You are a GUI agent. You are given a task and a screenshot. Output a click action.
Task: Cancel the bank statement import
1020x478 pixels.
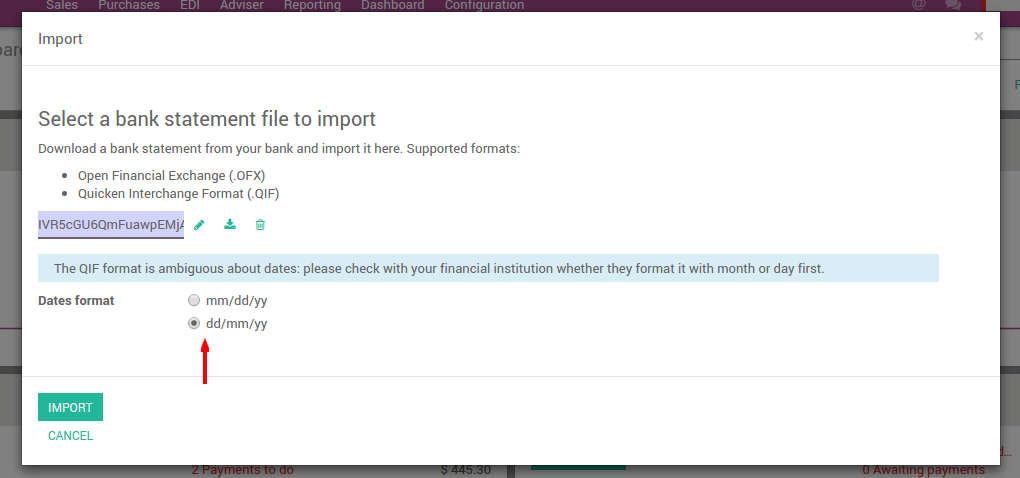[x=70, y=436]
